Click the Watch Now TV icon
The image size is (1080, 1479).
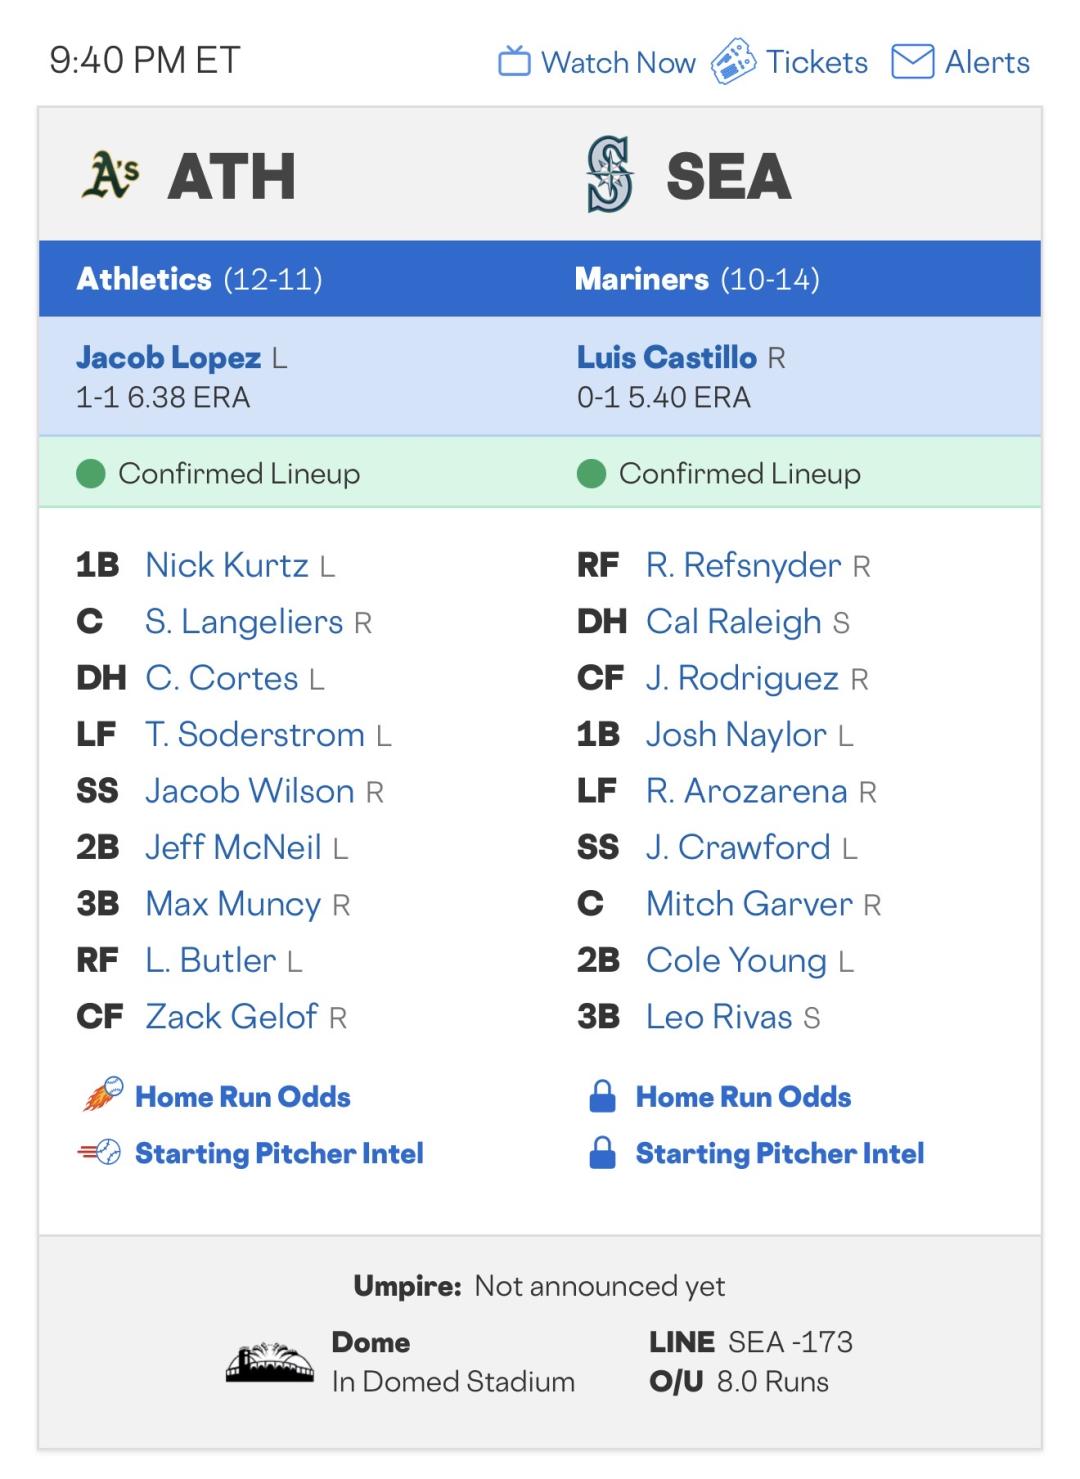tap(514, 62)
